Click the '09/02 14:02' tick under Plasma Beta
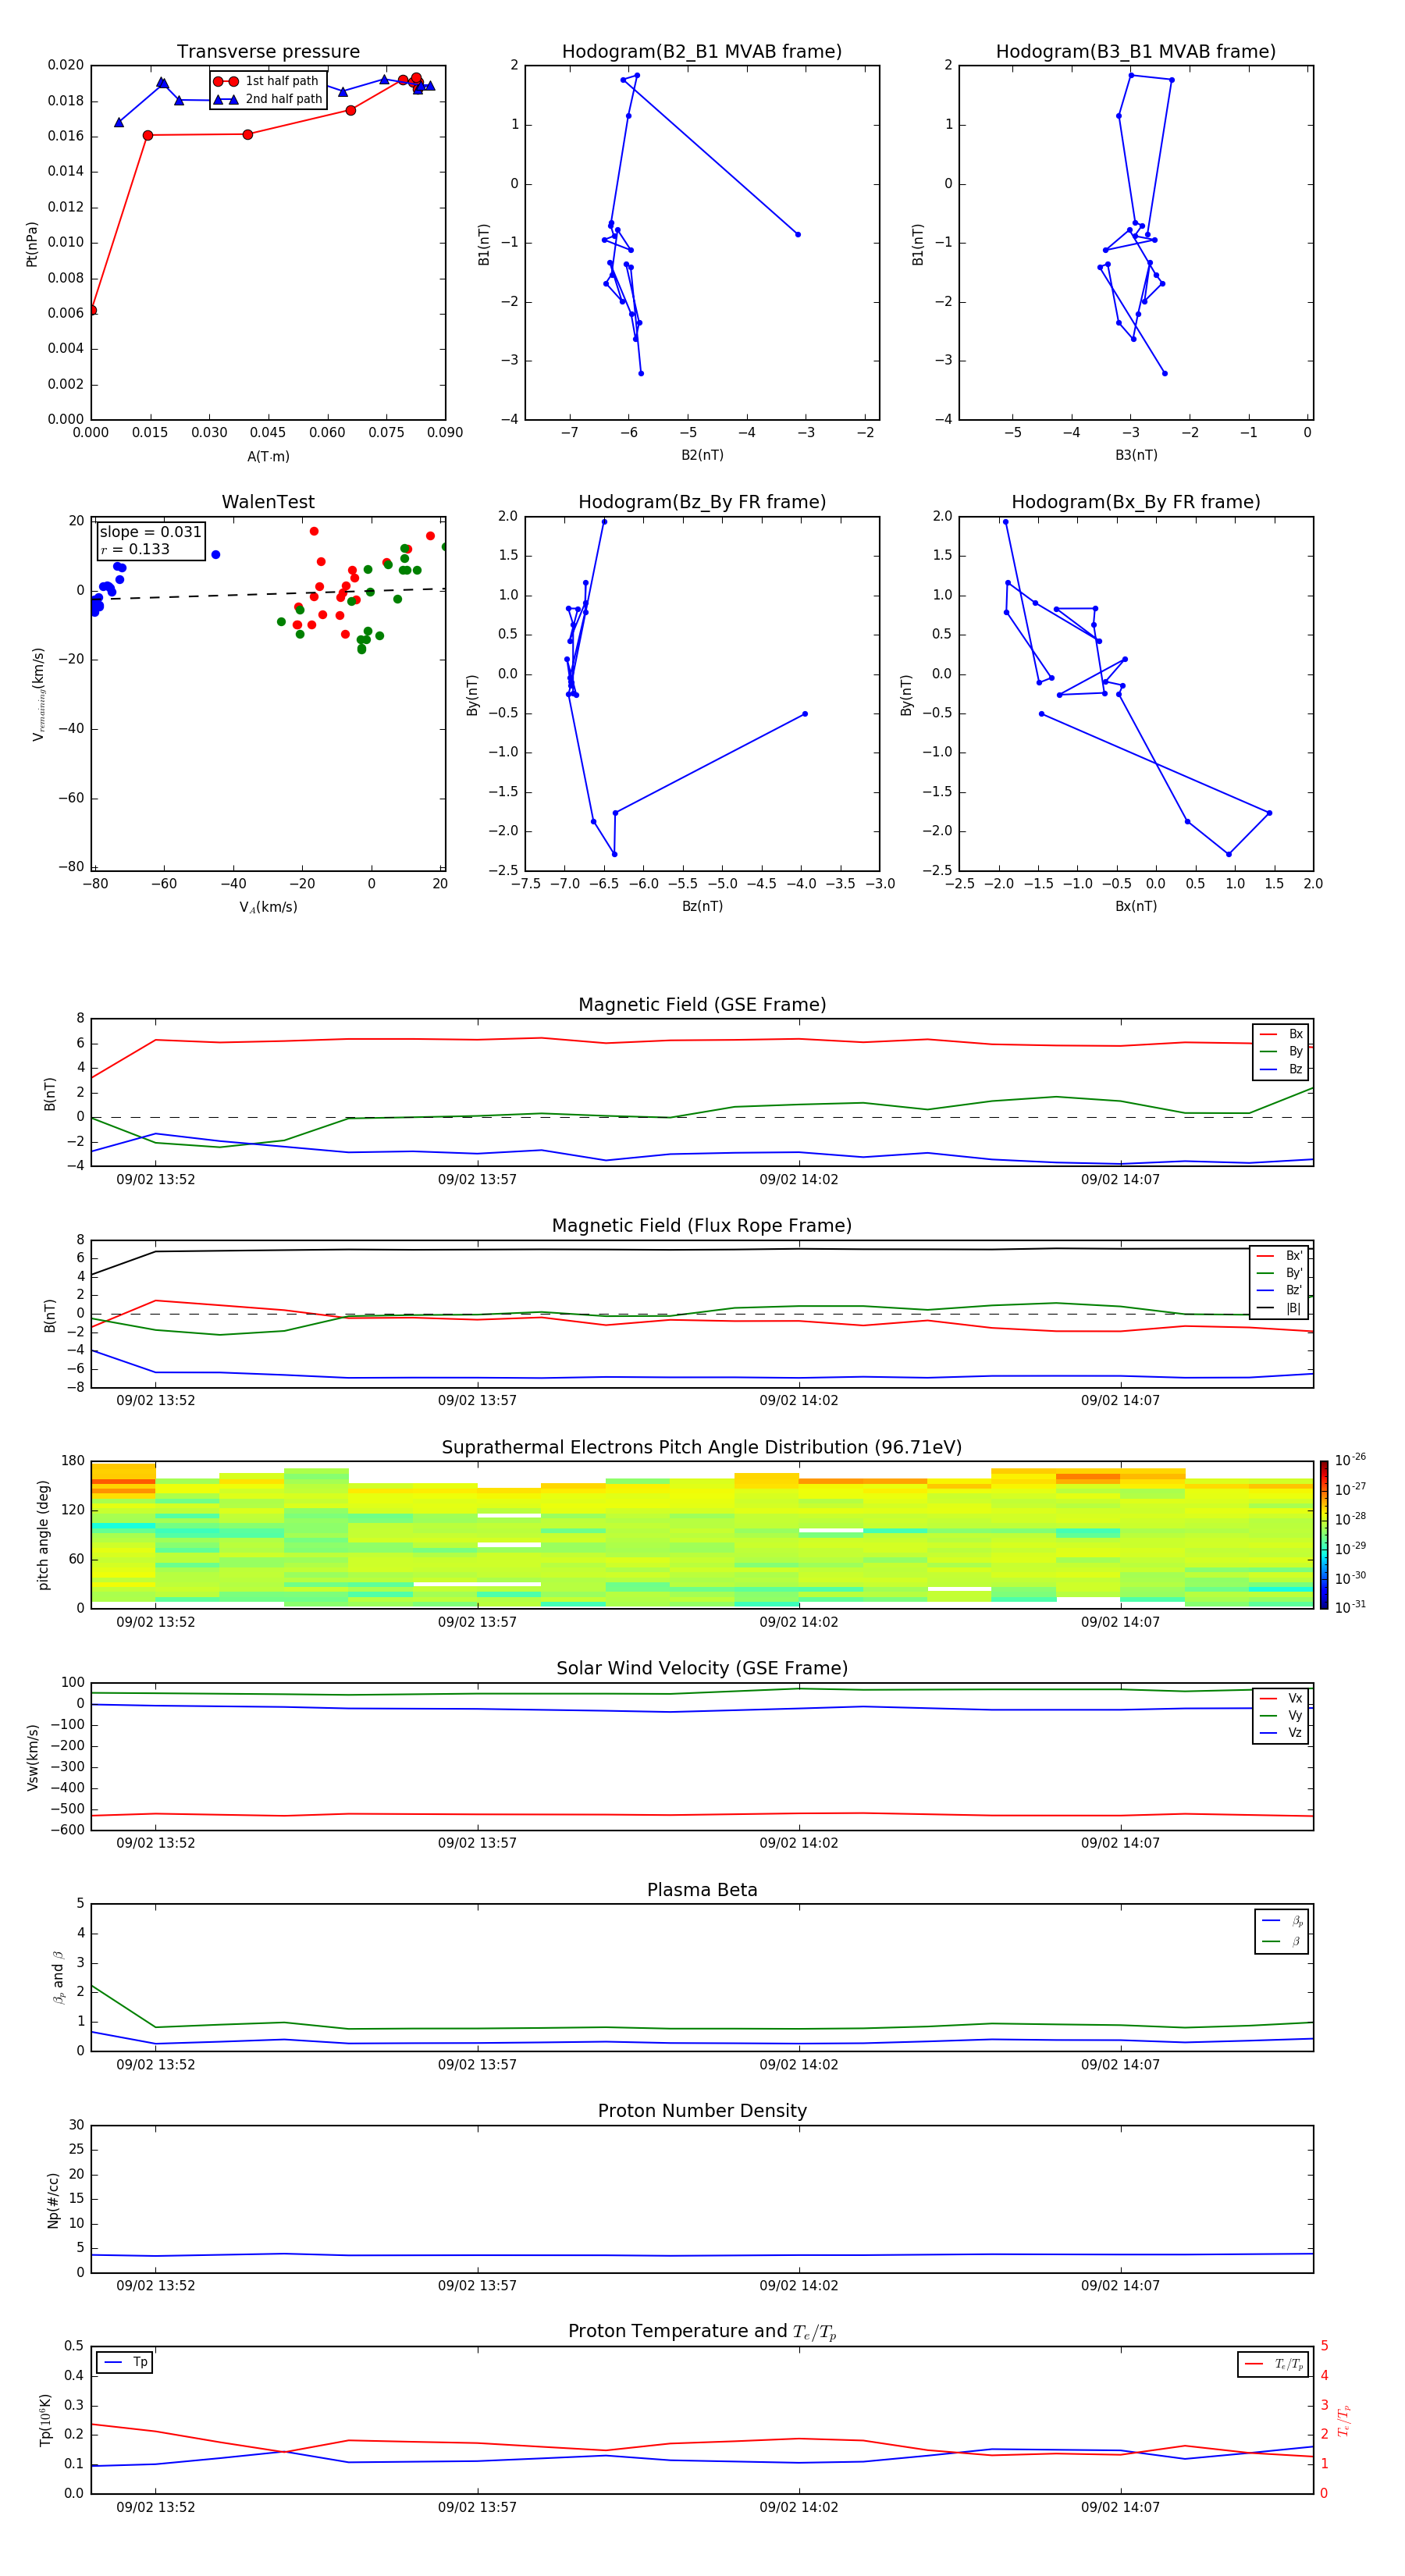The width and height of the screenshot is (1405, 2576). coord(798,2065)
